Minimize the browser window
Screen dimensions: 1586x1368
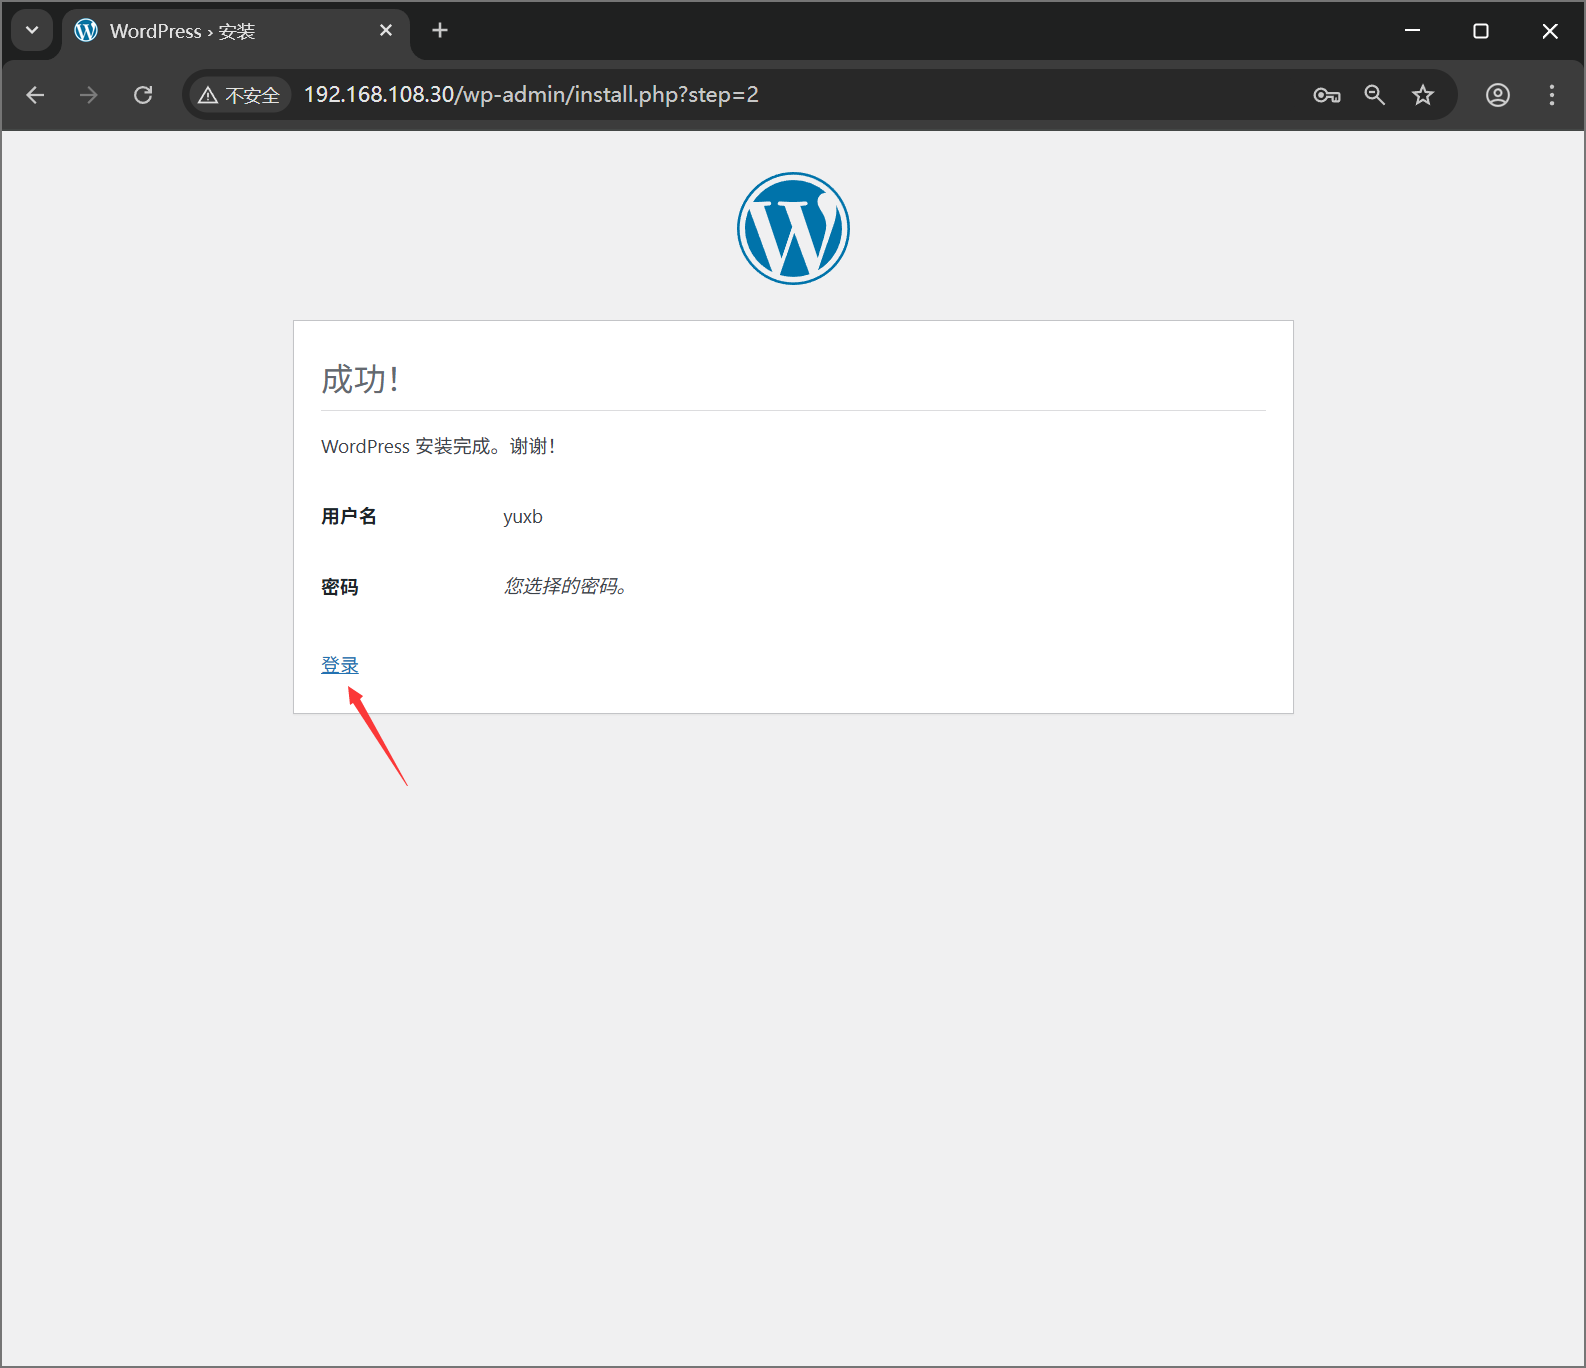point(1412,31)
